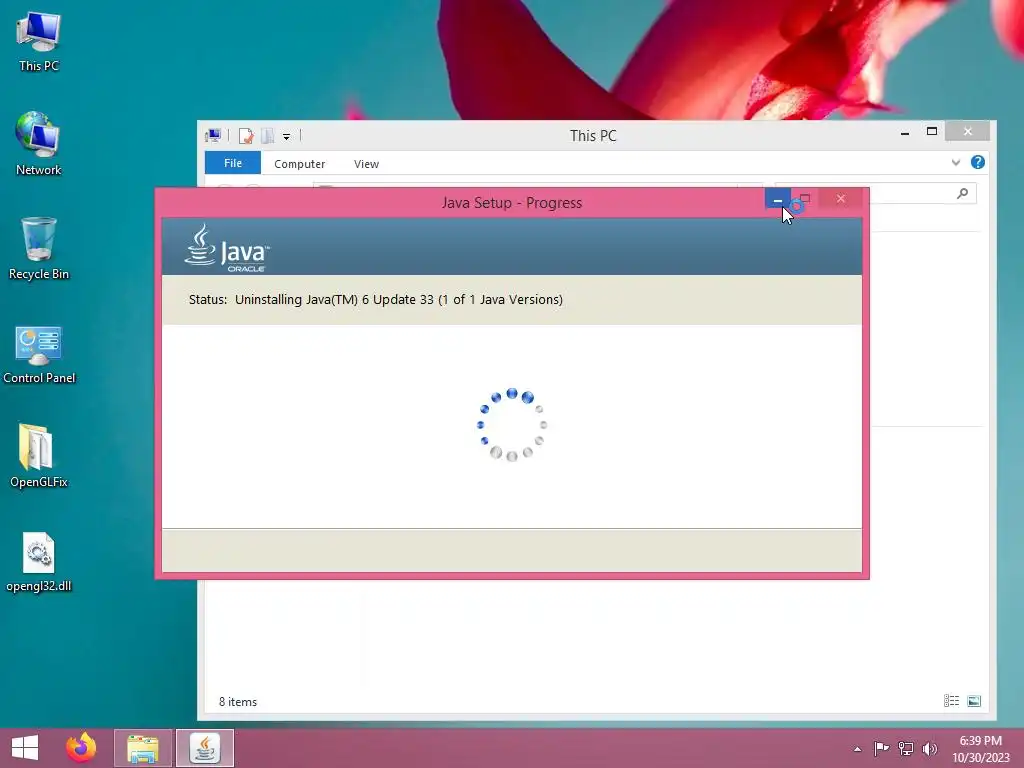Click the Uninstalling Java status text

pyautogui.click(x=398, y=299)
